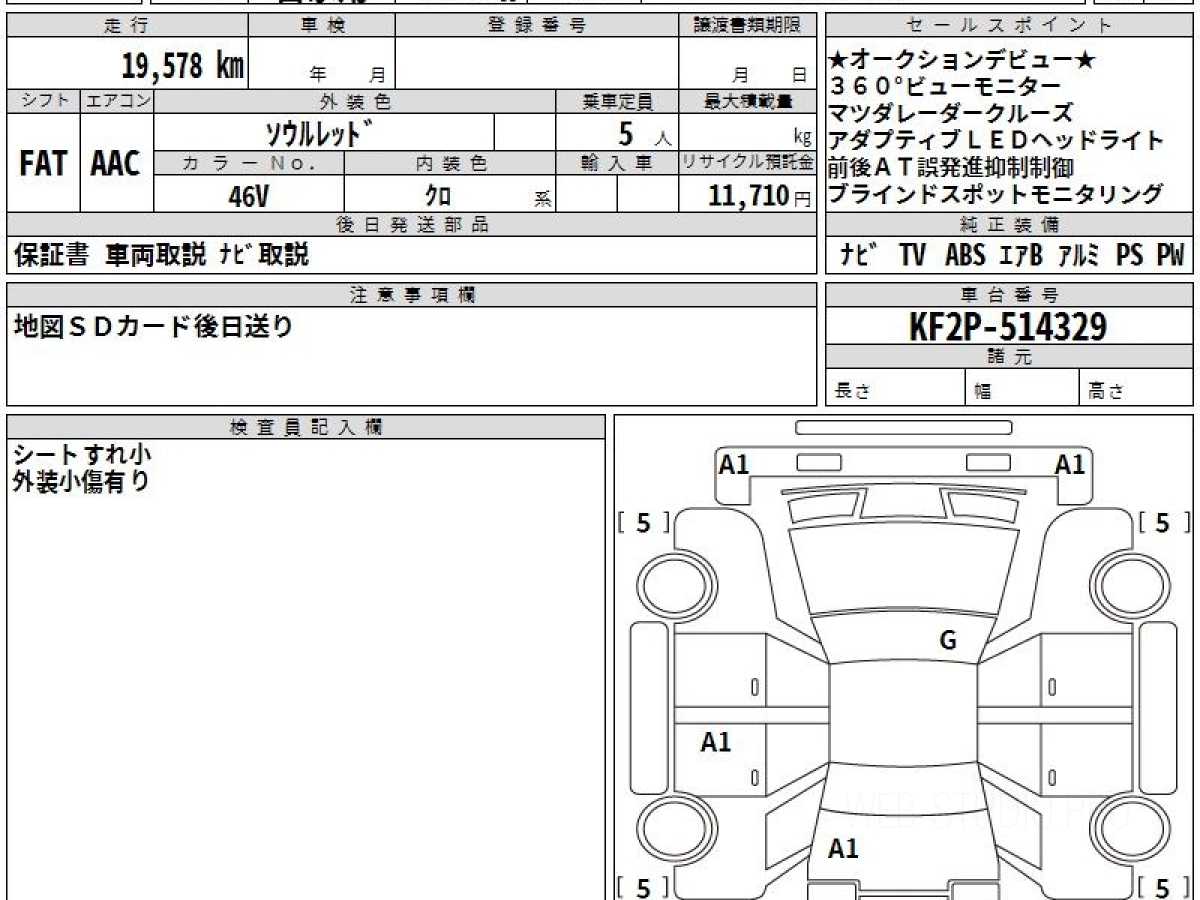Click the 車台番号 header
The image size is (1200, 900).
click(x=1010, y=294)
